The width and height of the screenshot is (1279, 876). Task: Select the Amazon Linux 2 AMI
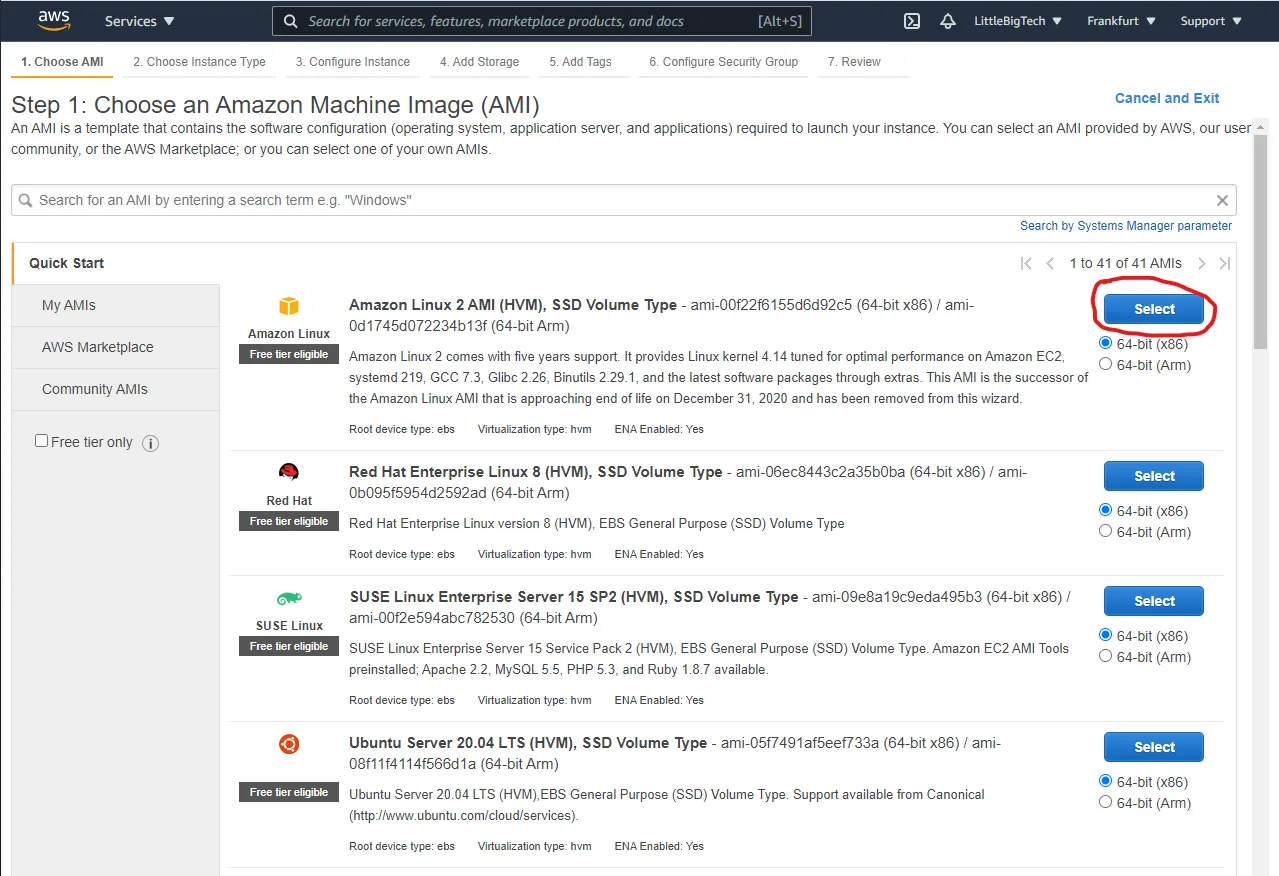1154,310
